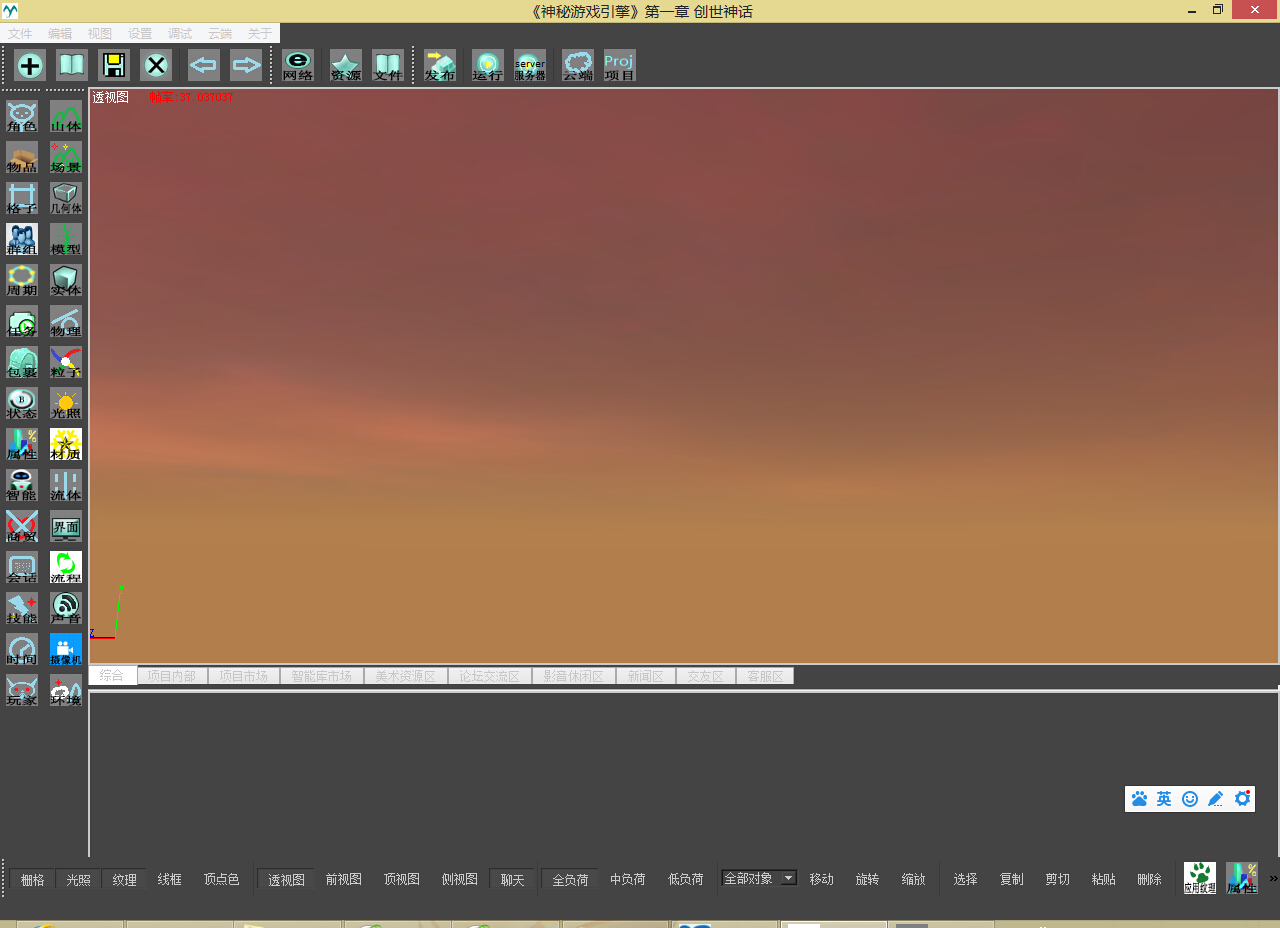Image resolution: width=1280 pixels, height=928 pixels.
Task: Click the Proj 项目 toolbar icon
Action: click(620, 65)
